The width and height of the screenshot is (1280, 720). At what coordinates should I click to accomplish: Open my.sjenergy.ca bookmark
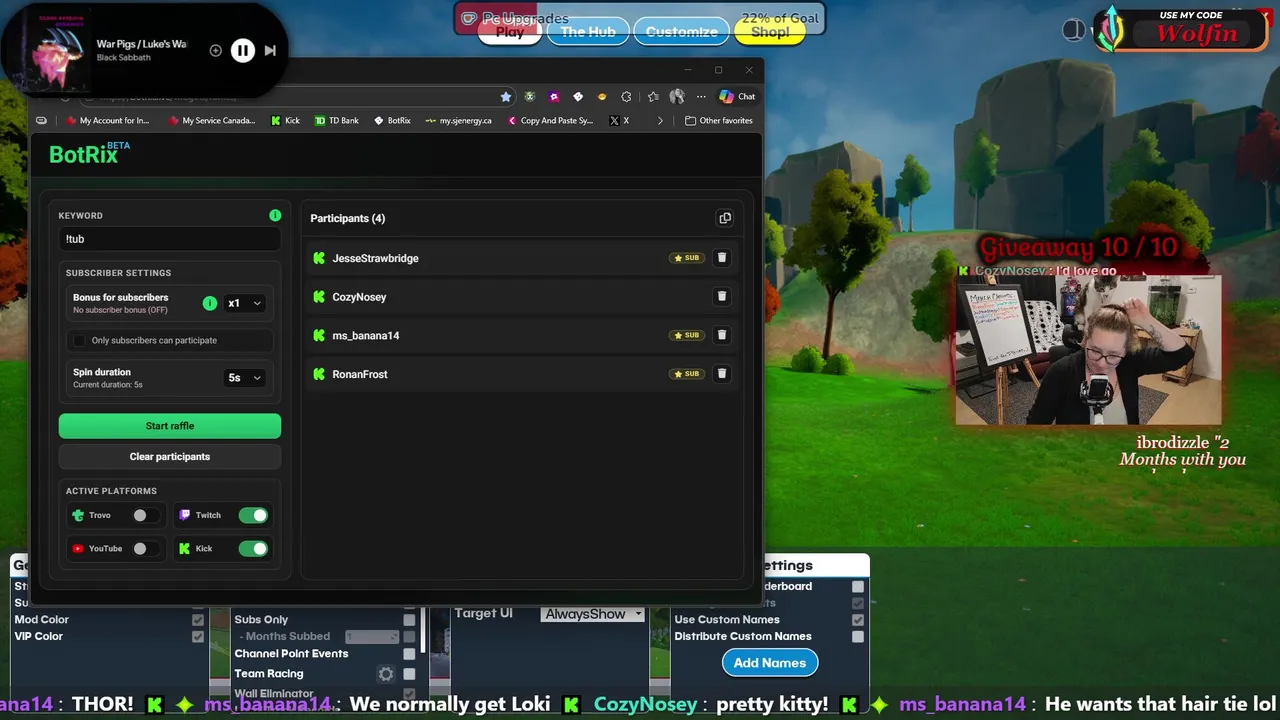pos(458,120)
